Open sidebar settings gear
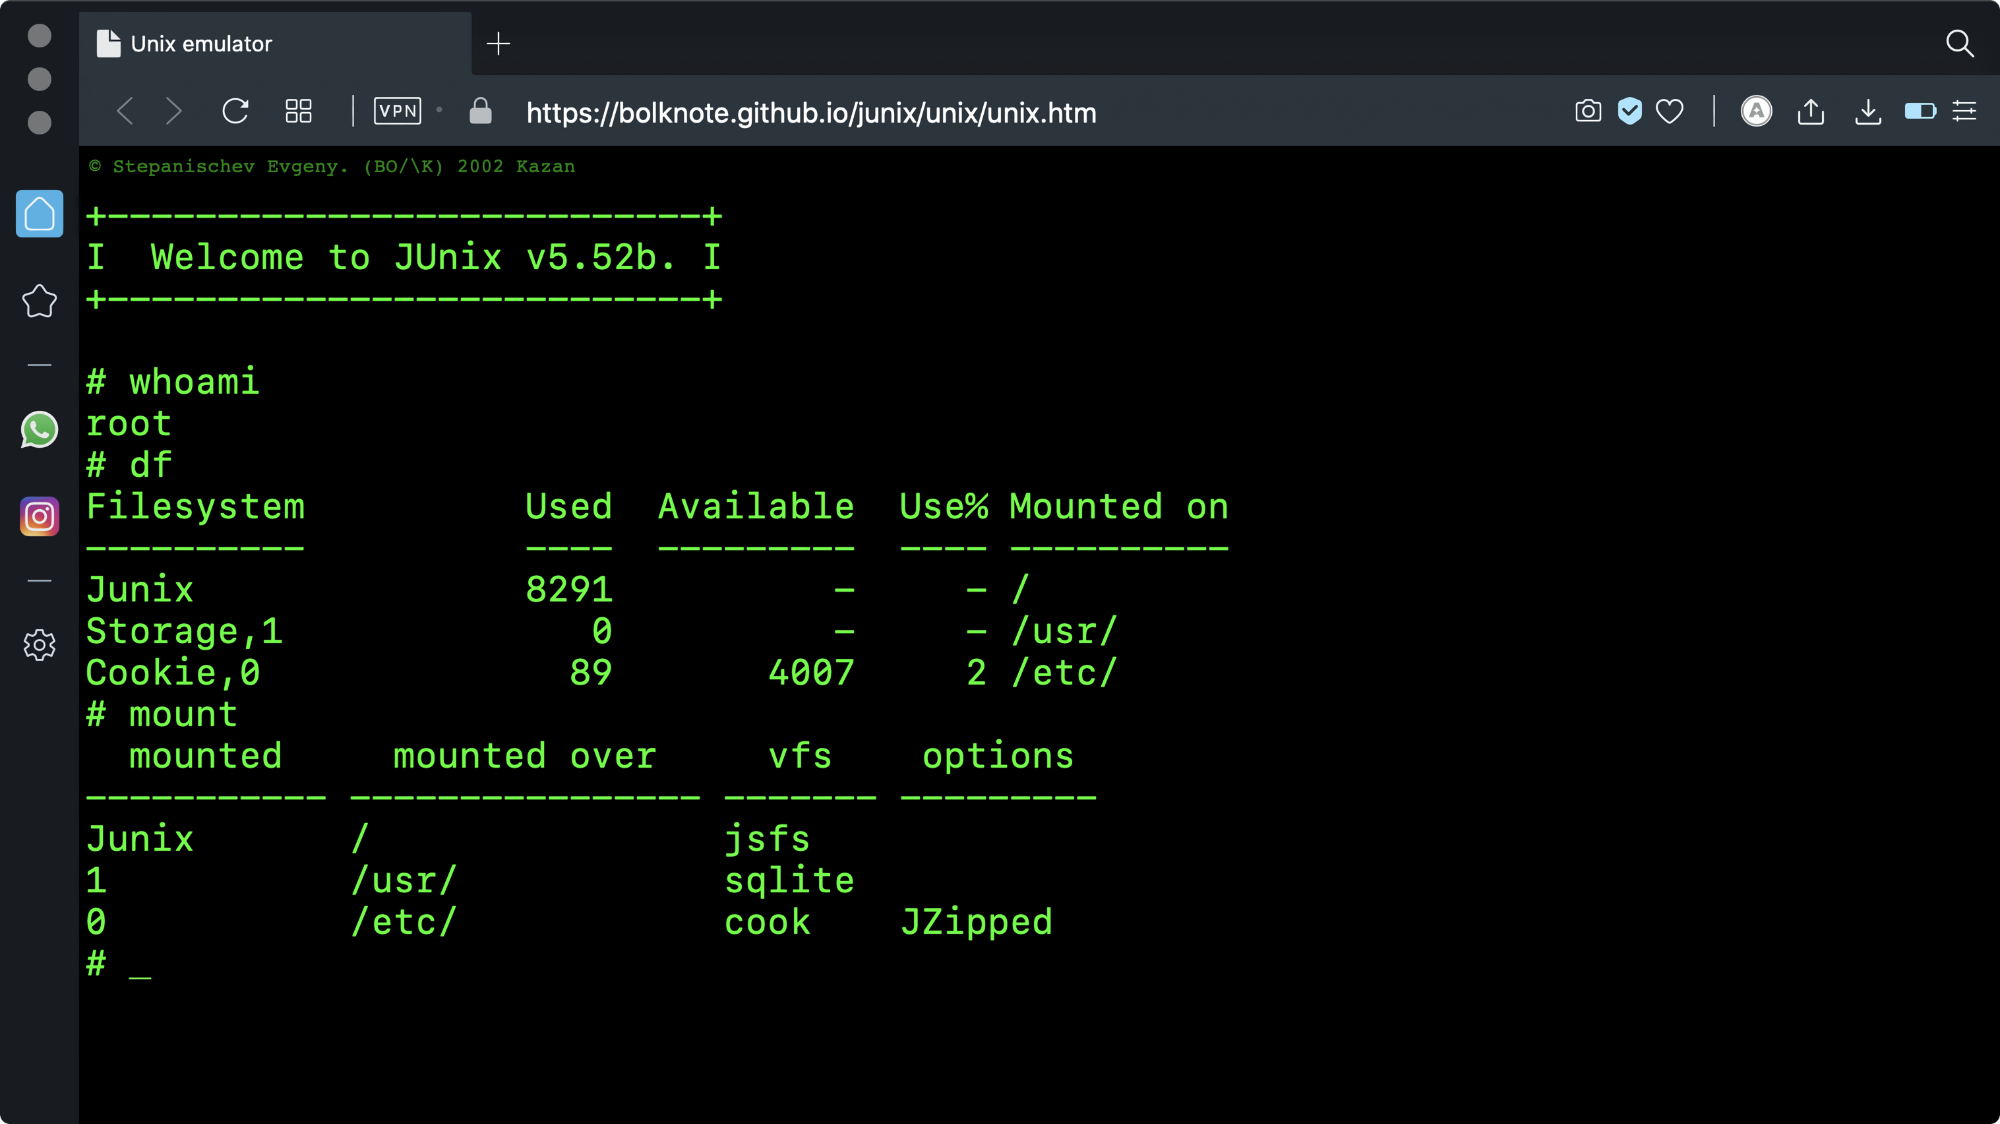This screenshot has height=1124, width=2000. [x=39, y=645]
